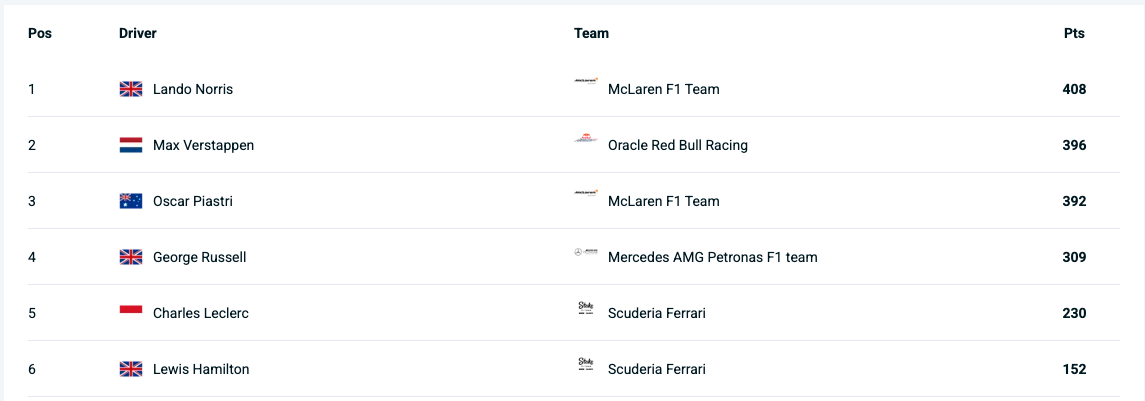Click the Red Bull Racing car logo
This screenshot has height=401, width=1145.
tap(586, 138)
